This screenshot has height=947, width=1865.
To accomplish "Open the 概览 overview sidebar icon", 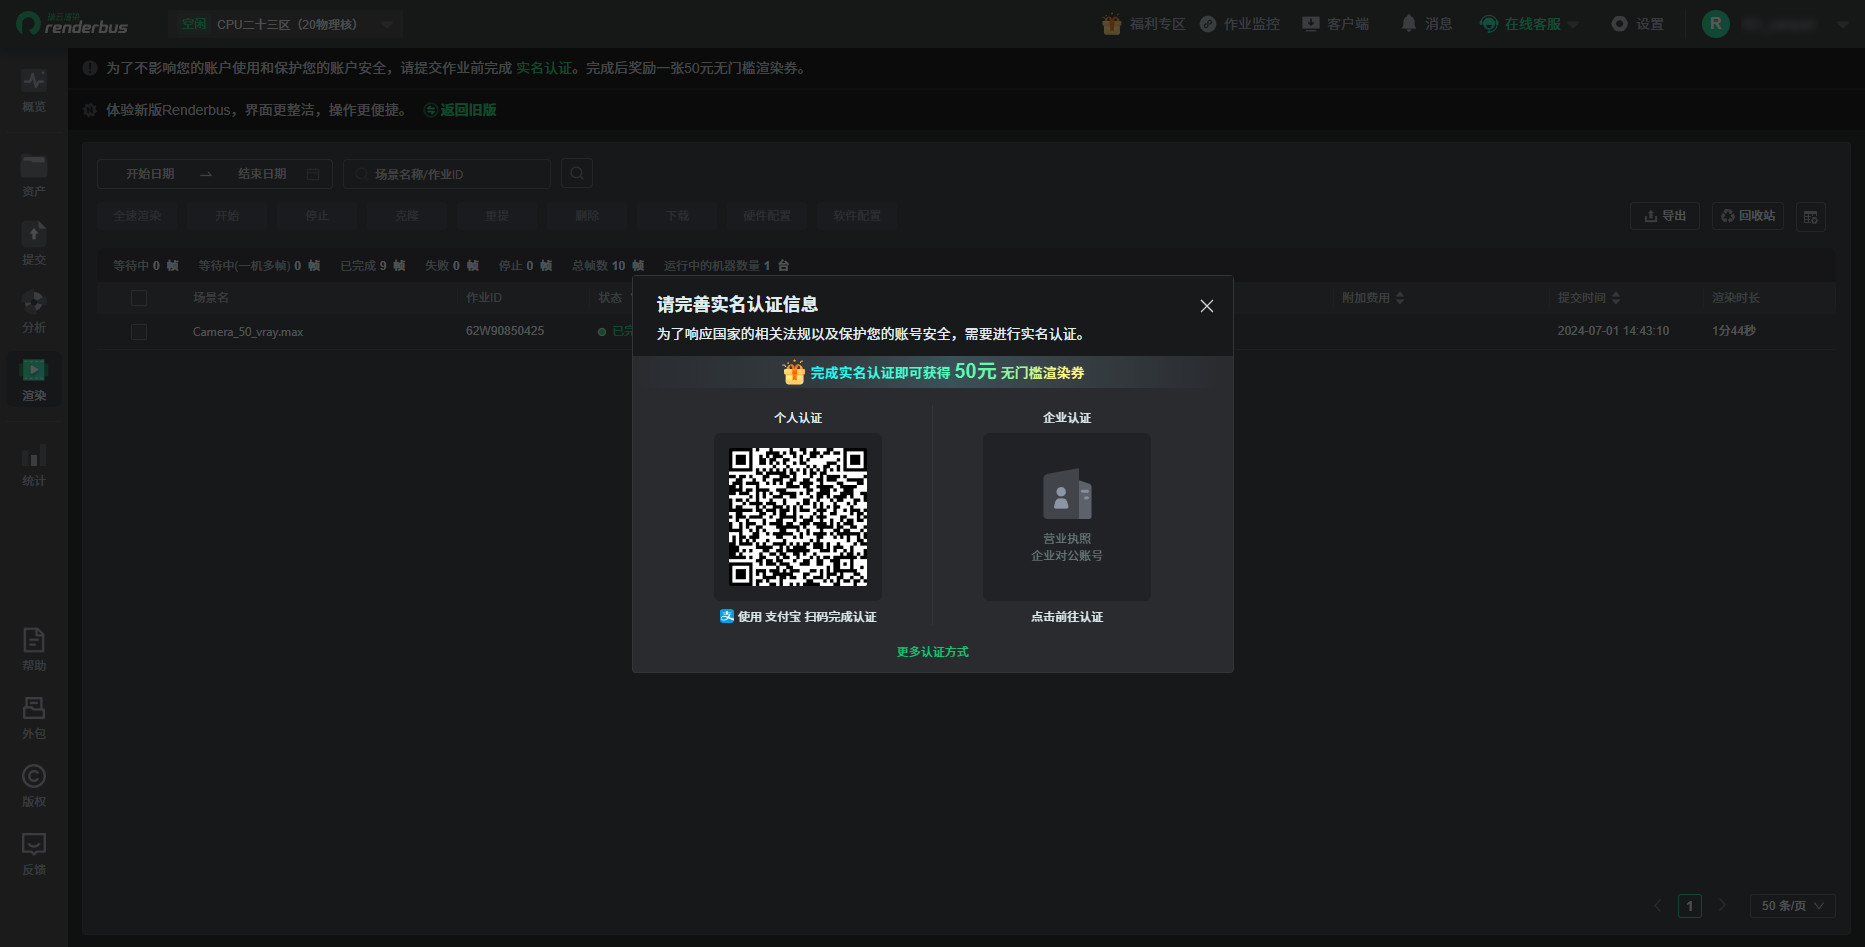I will click(34, 90).
